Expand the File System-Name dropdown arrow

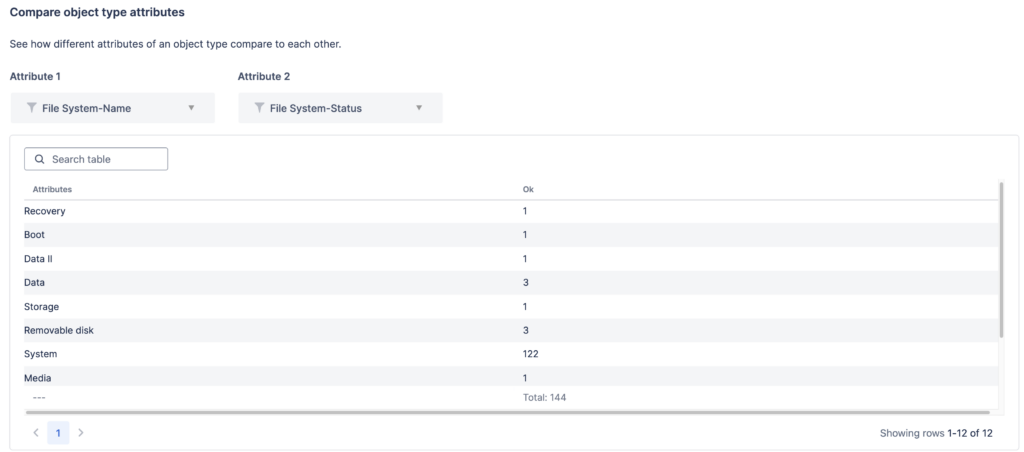tap(191, 108)
